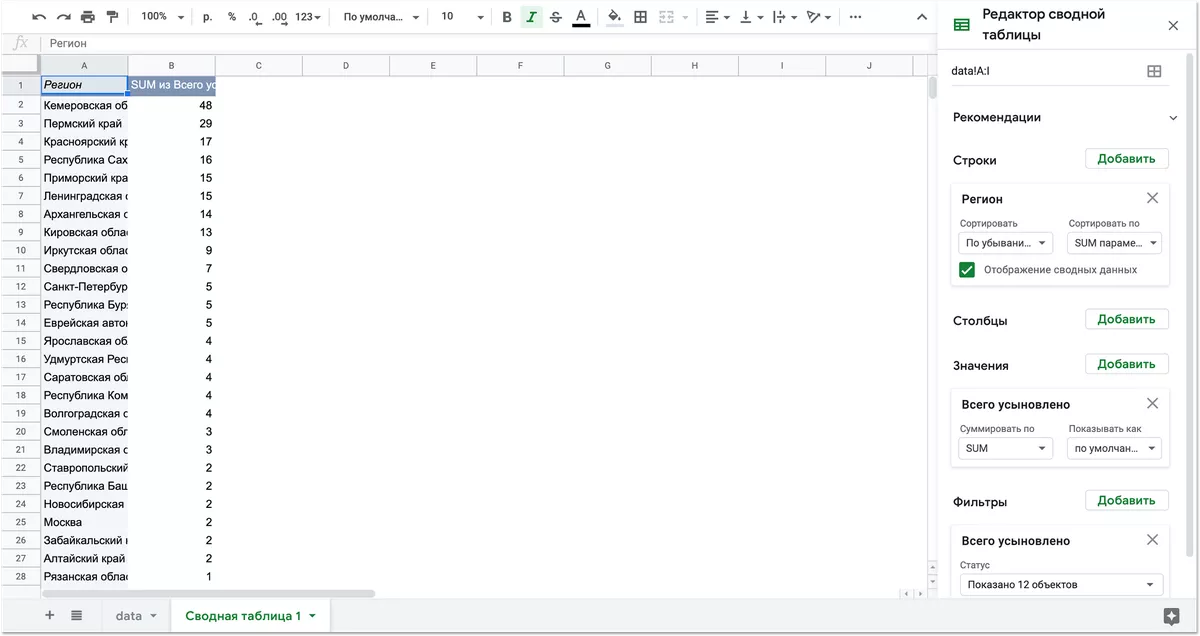The image size is (1200, 636).
Task: Add a field to Значения
Action: 1126,364
